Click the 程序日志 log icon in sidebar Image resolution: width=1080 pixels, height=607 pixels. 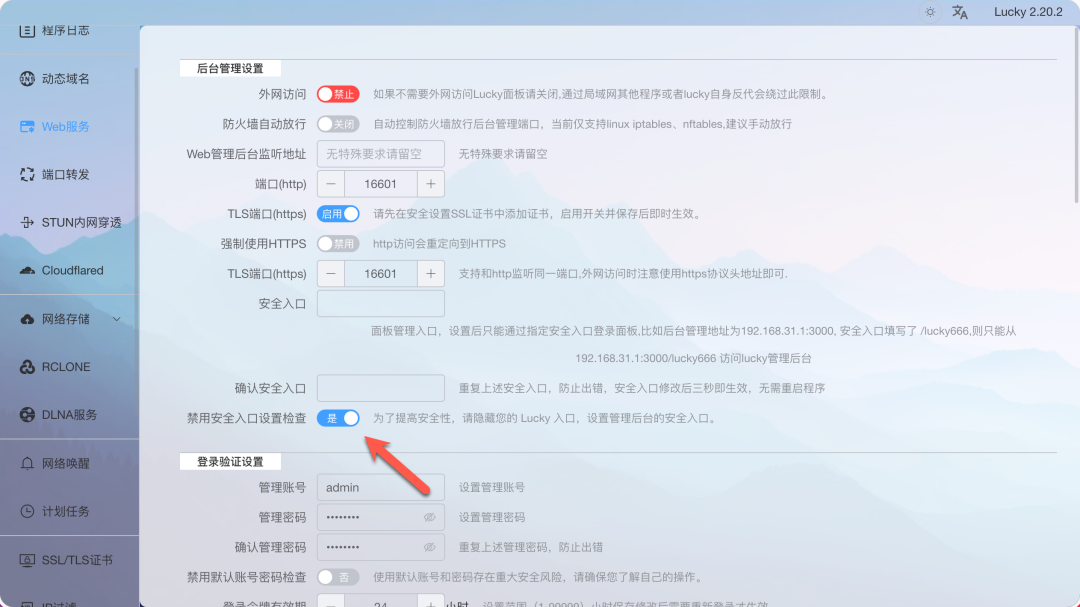click(27, 30)
